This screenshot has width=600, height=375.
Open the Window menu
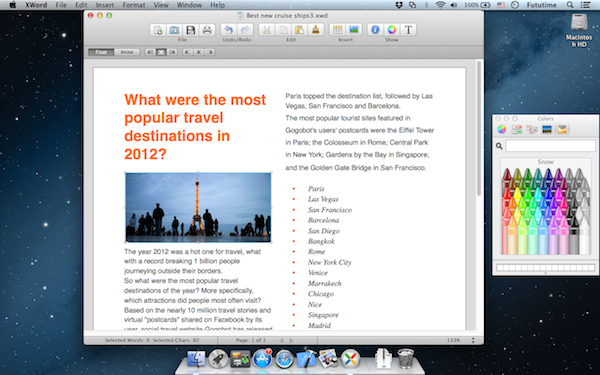point(189,5)
